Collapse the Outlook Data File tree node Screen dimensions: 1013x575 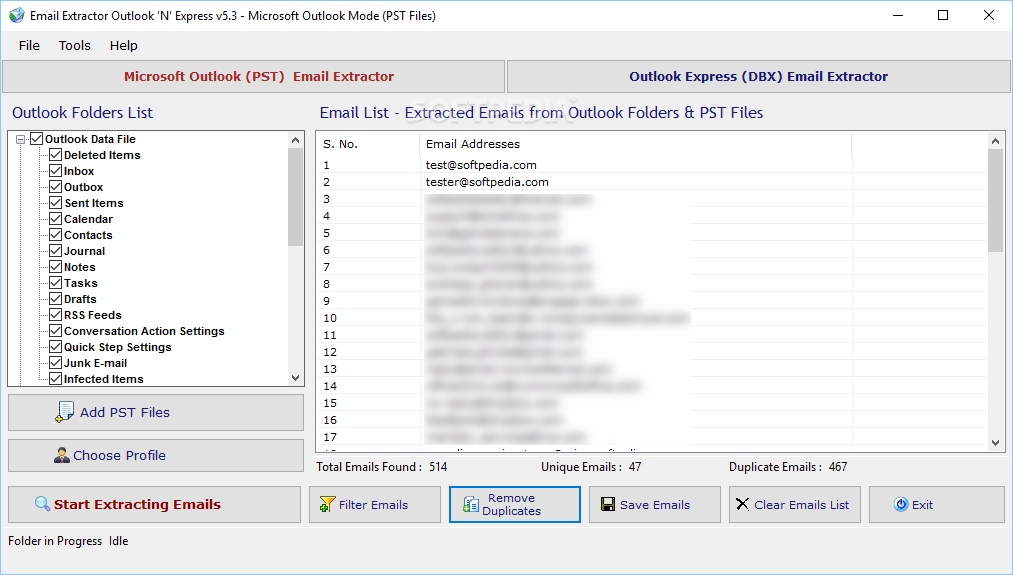(x=21, y=140)
